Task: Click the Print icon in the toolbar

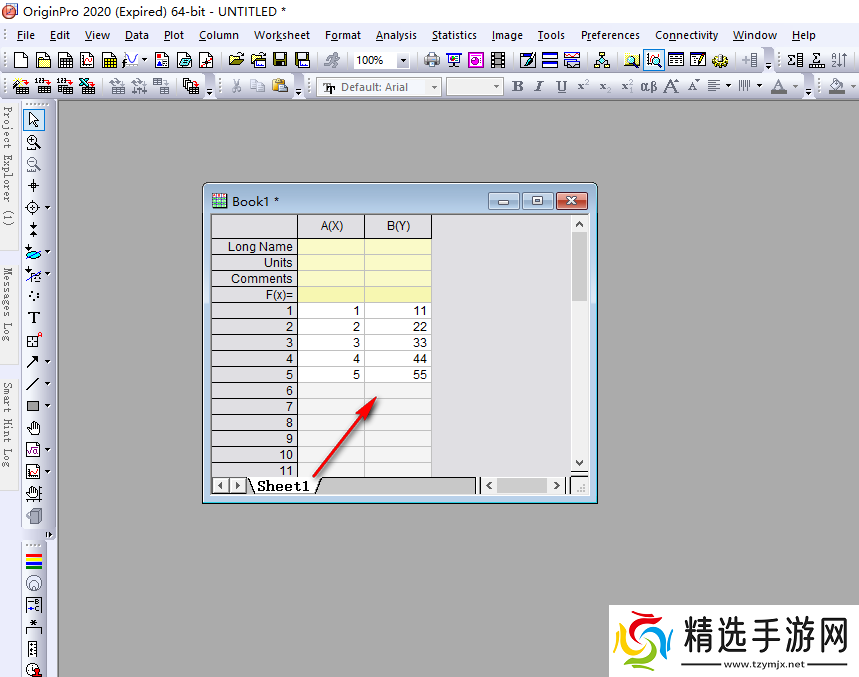Action: click(431, 61)
